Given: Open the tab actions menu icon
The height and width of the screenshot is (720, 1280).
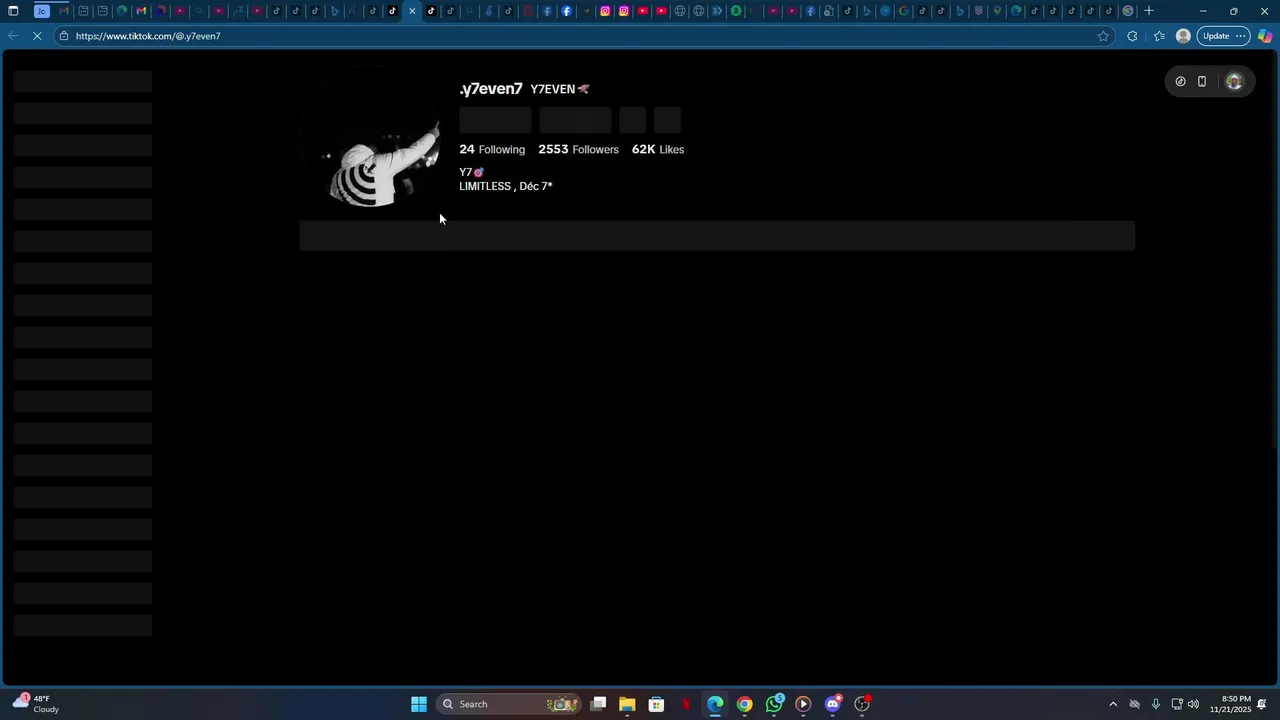Looking at the screenshot, I should 13,11.
